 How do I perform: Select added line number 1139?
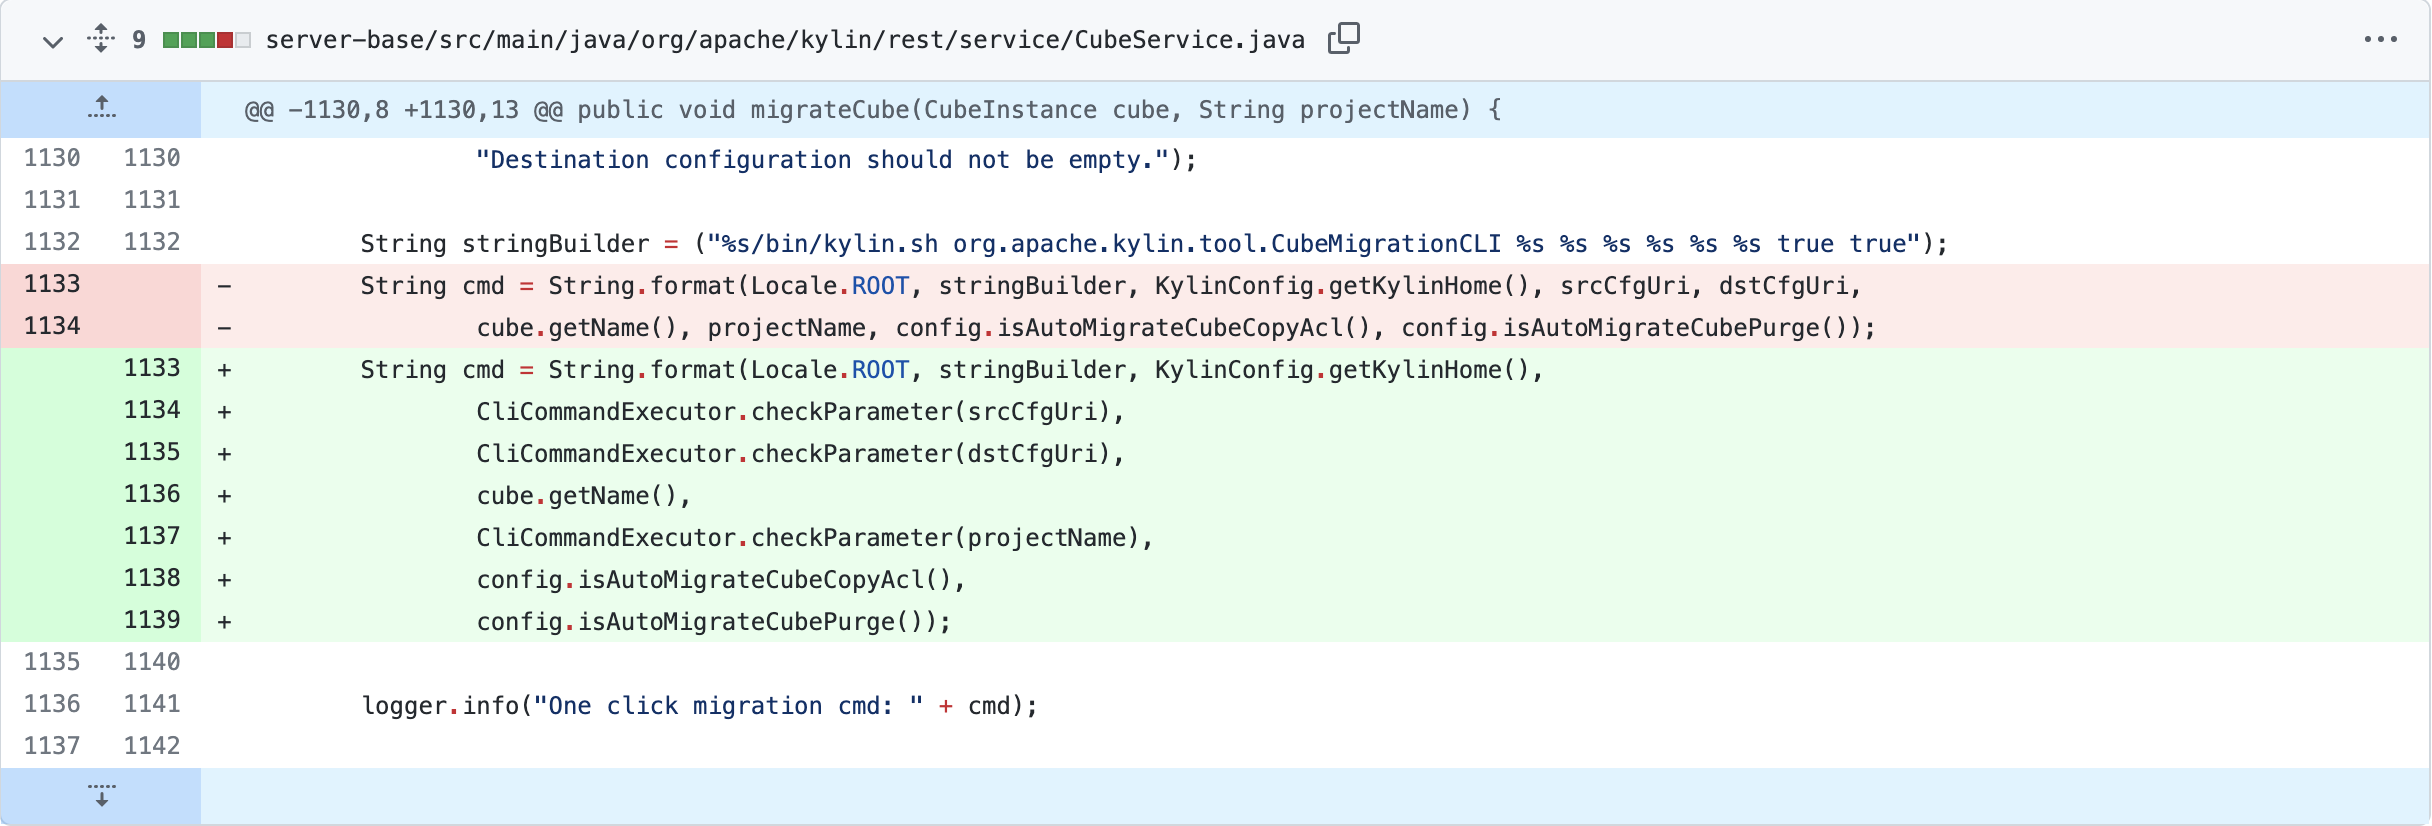[x=152, y=620]
